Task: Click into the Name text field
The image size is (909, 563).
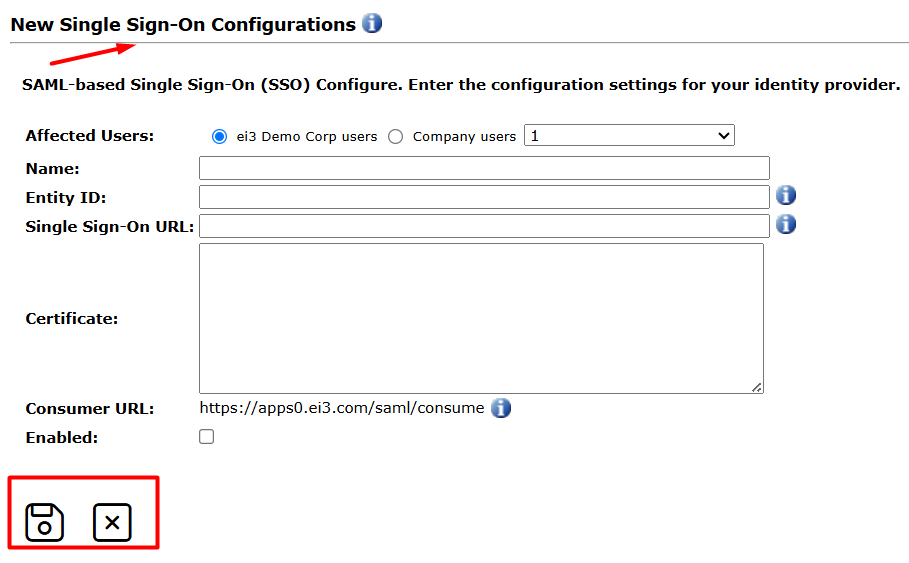Action: [x=484, y=168]
